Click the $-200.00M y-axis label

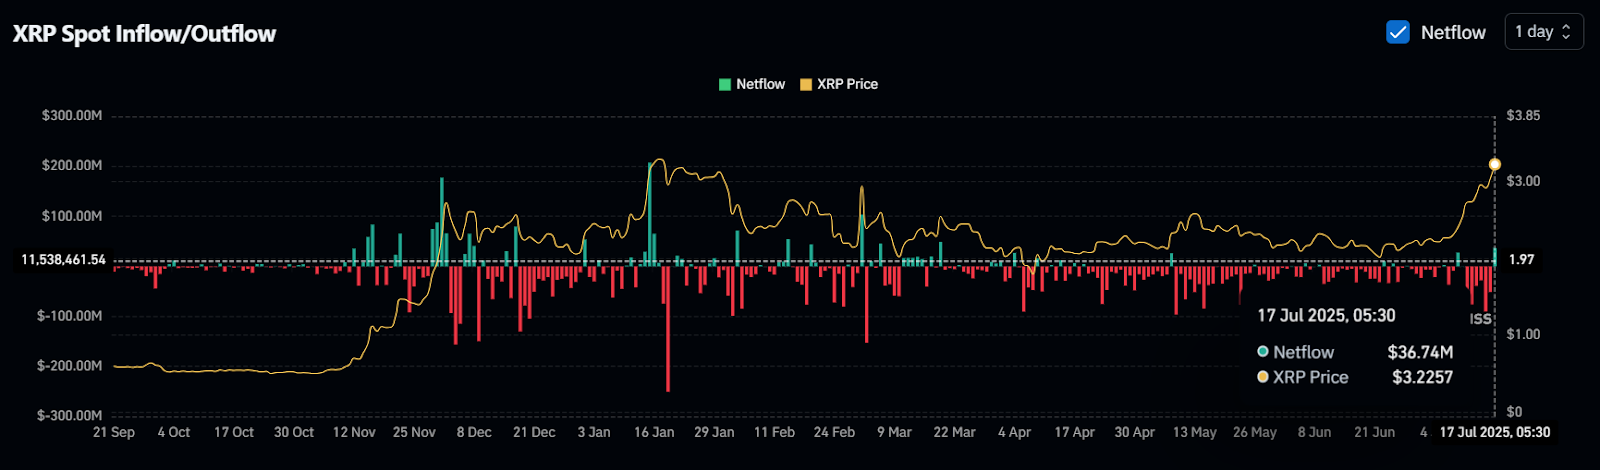[70, 366]
